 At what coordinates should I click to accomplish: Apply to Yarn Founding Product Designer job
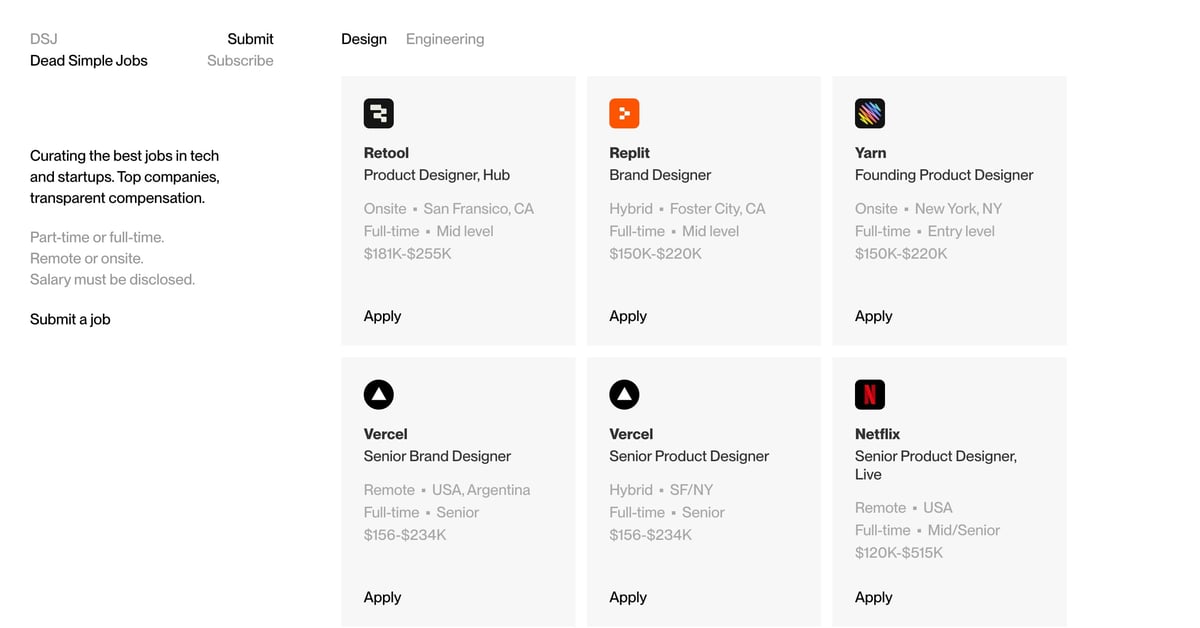[873, 316]
